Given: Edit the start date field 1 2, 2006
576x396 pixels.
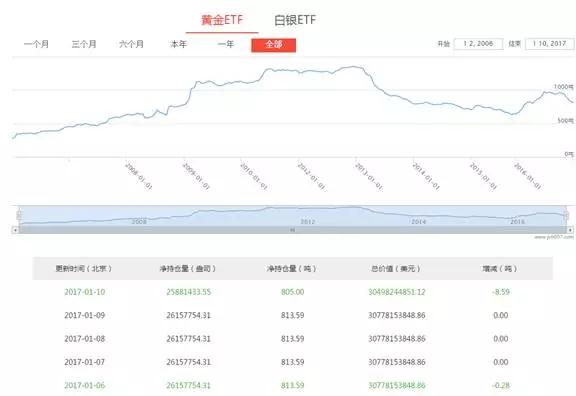Looking at the screenshot, I should [x=478, y=44].
